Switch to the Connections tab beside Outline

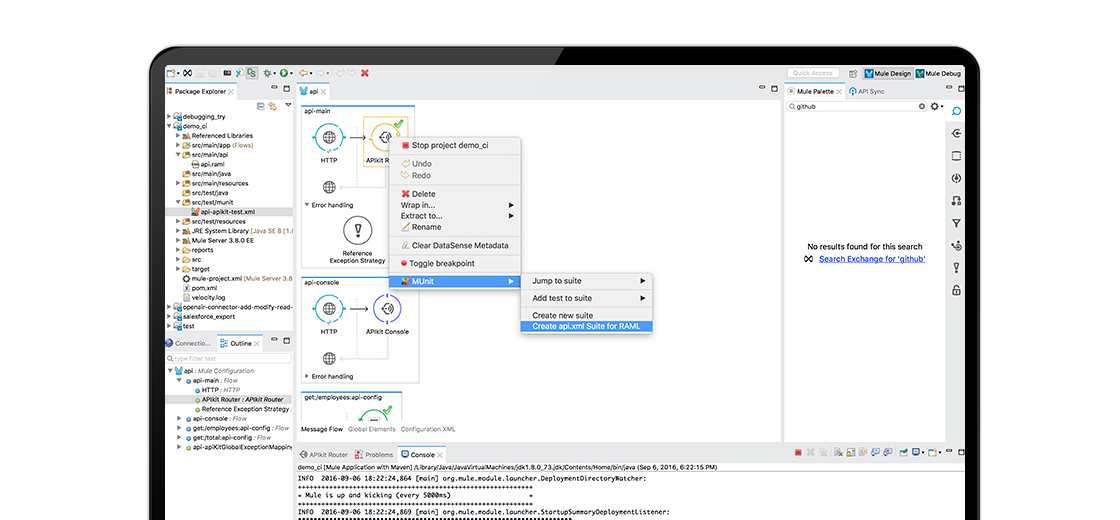click(x=189, y=344)
